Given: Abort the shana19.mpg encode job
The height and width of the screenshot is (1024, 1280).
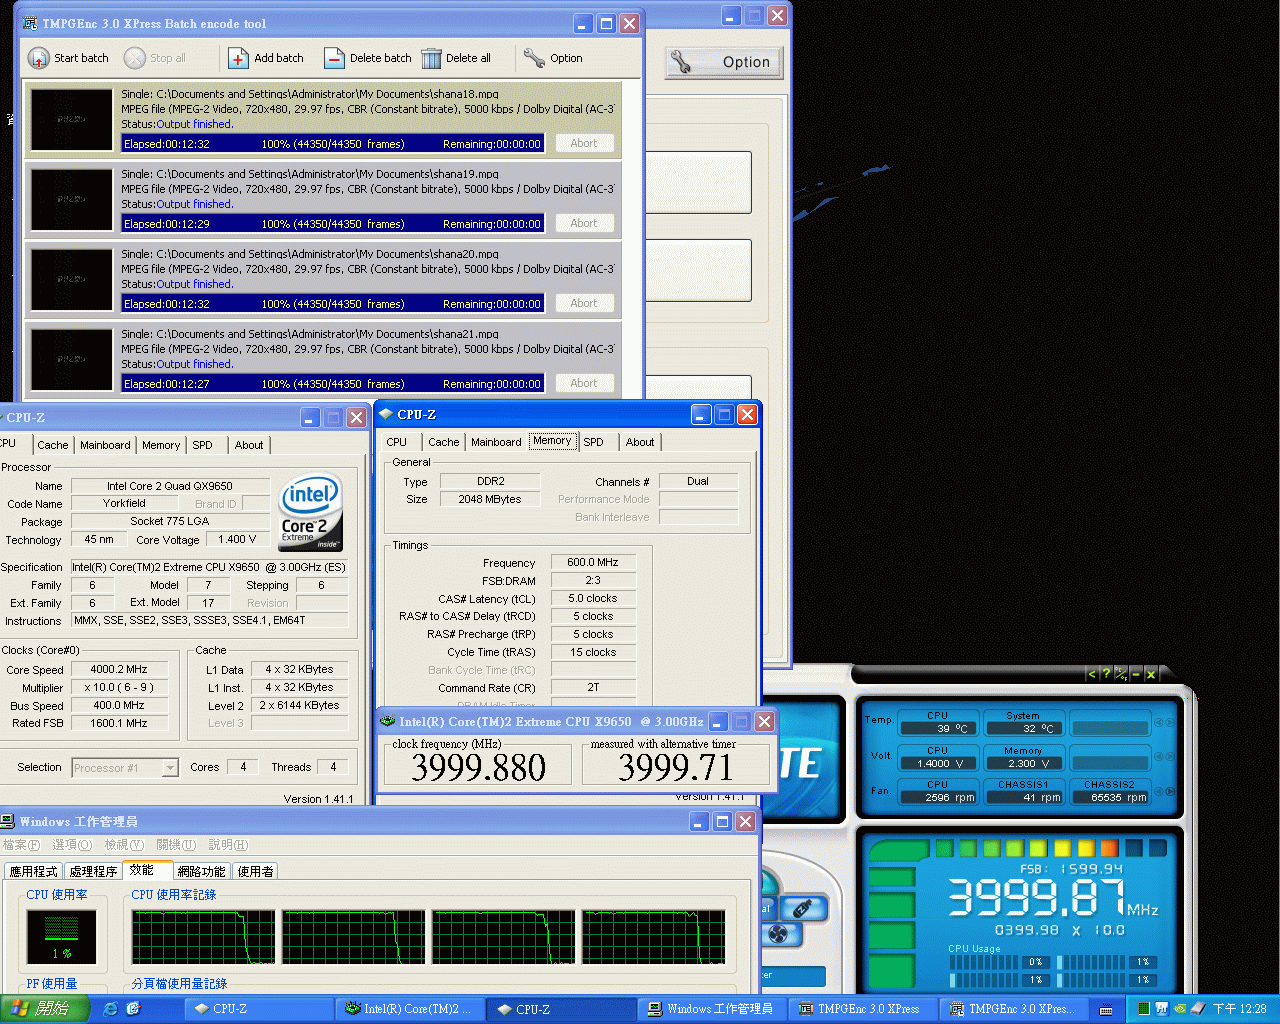Looking at the screenshot, I should pos(584,223).
